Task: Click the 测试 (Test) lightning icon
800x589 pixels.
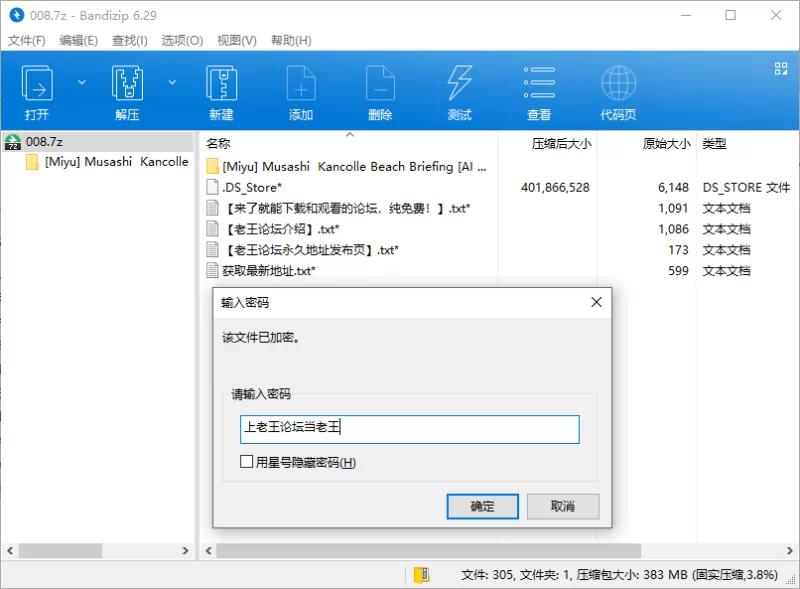Action: (460, 83)
